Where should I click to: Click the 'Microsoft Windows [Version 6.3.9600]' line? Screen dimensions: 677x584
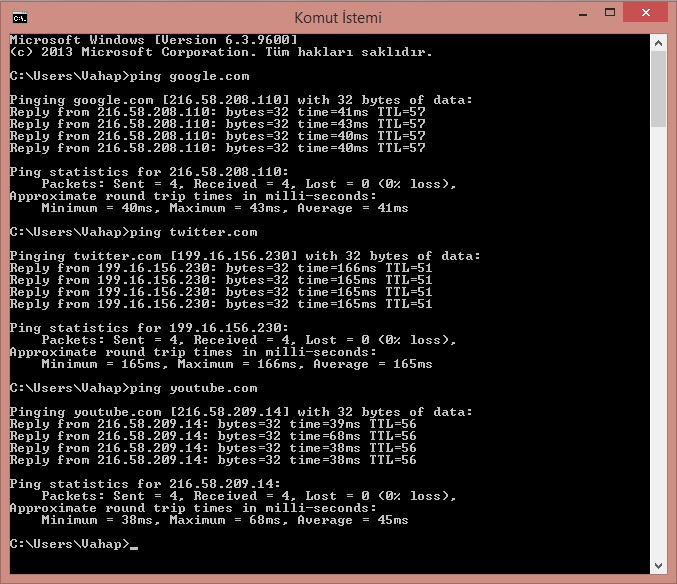[x=154, y=40]
